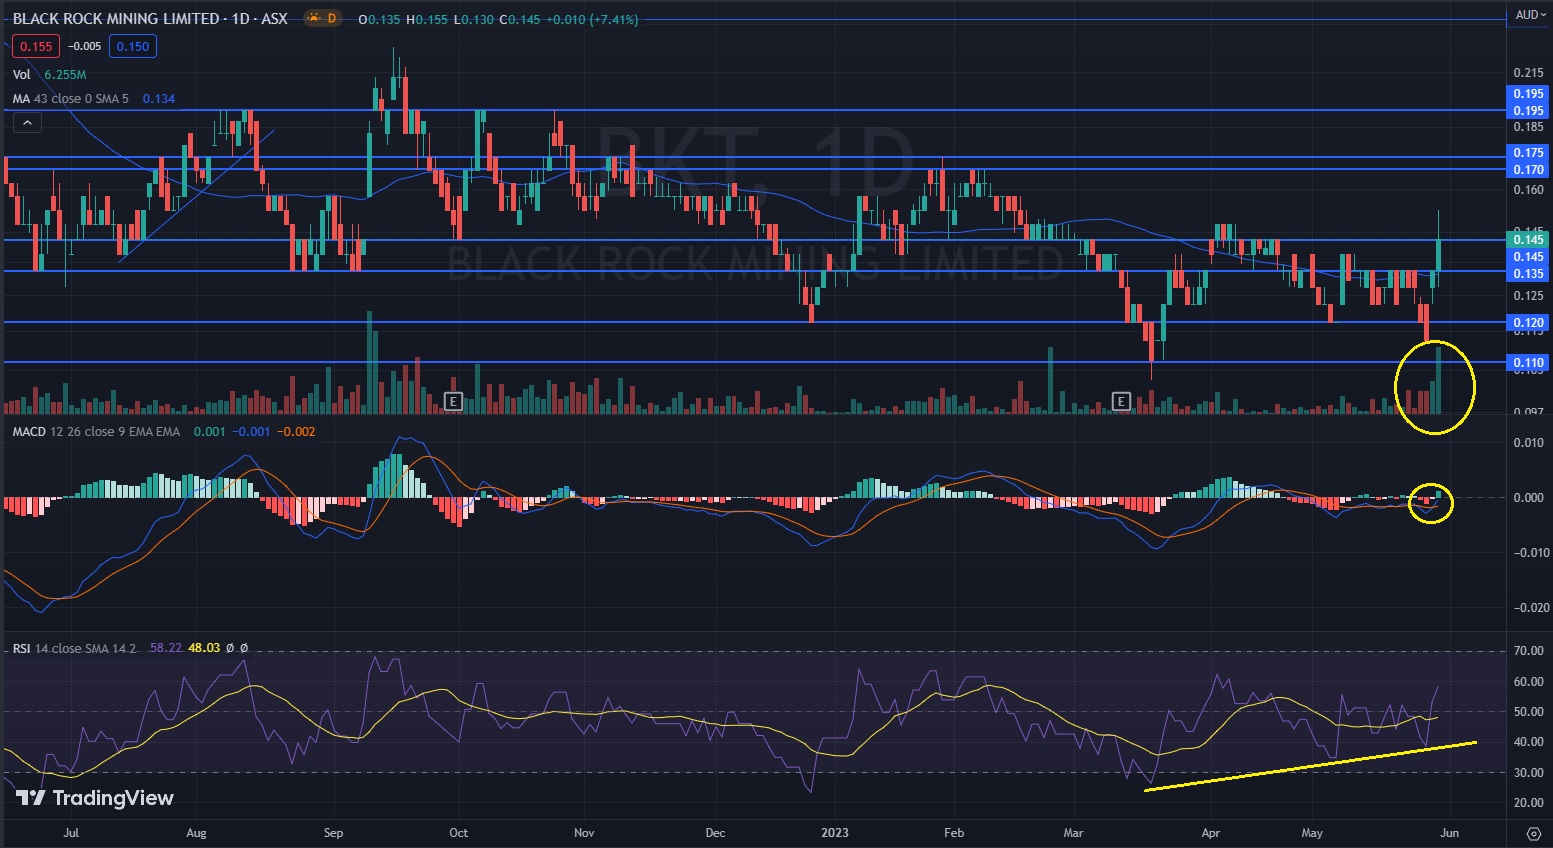Collapse the indicator legend with the arrow button
This screenshot has height=848, width=1553.
(27, 123)
